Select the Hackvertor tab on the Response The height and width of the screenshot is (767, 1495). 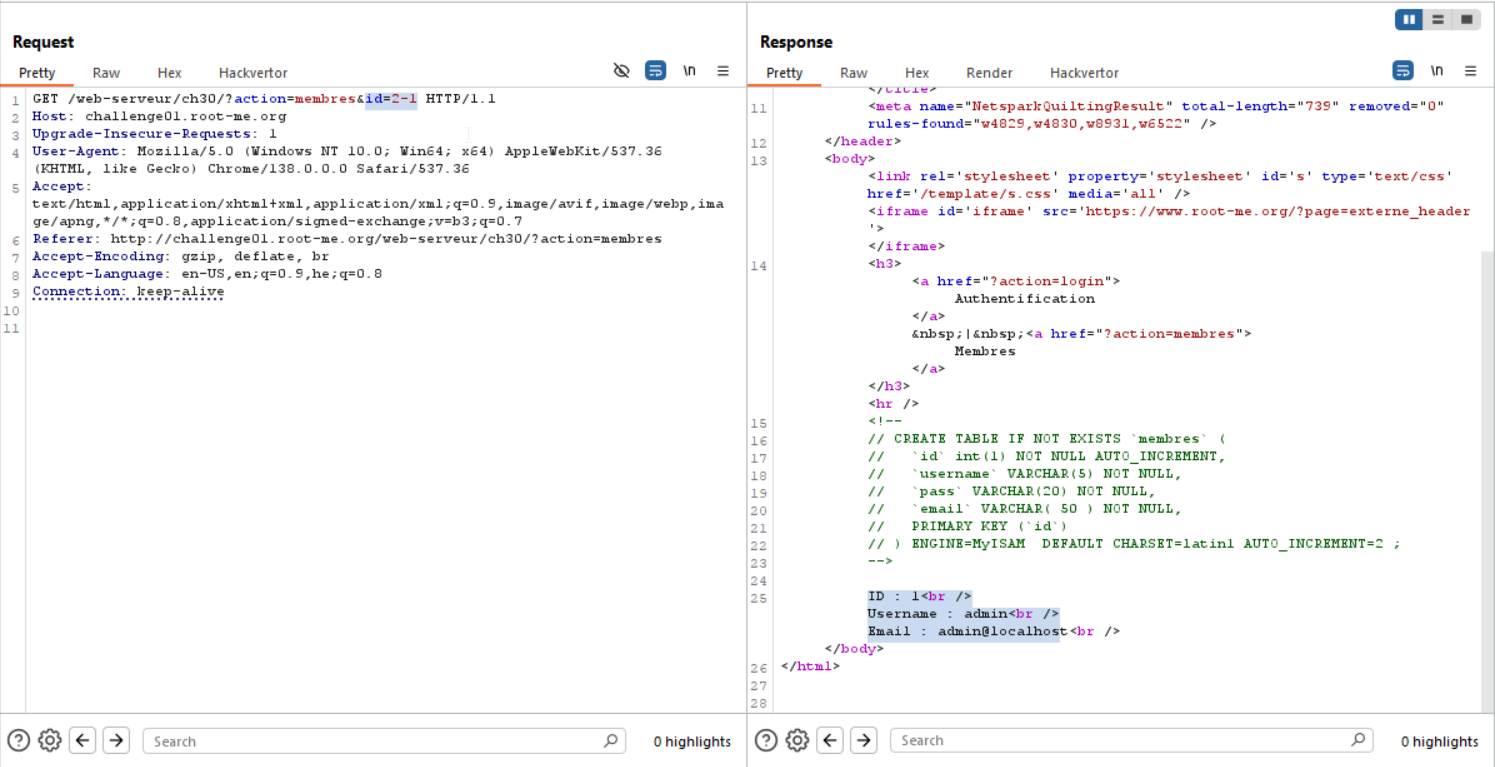click(x=1084, y=72)
